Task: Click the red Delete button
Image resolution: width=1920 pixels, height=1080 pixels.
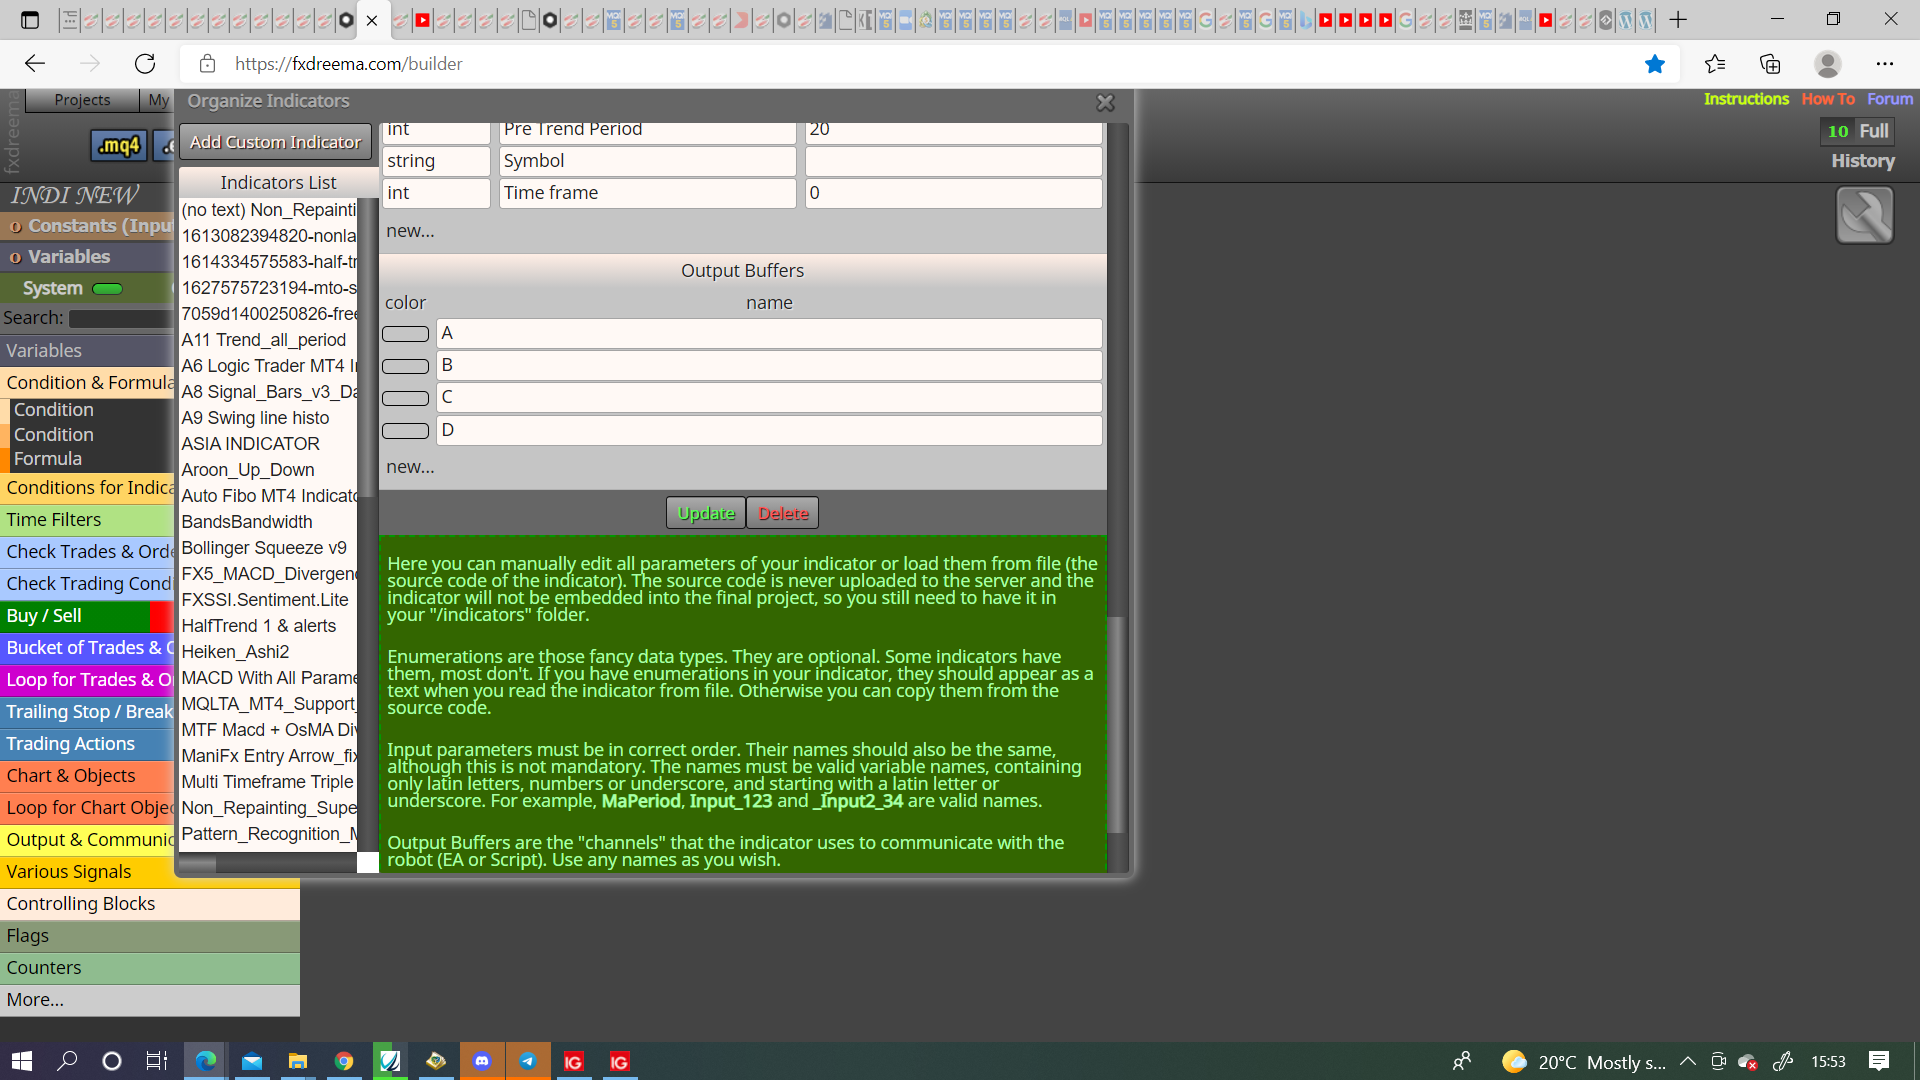Action: (x=783, y=513)
